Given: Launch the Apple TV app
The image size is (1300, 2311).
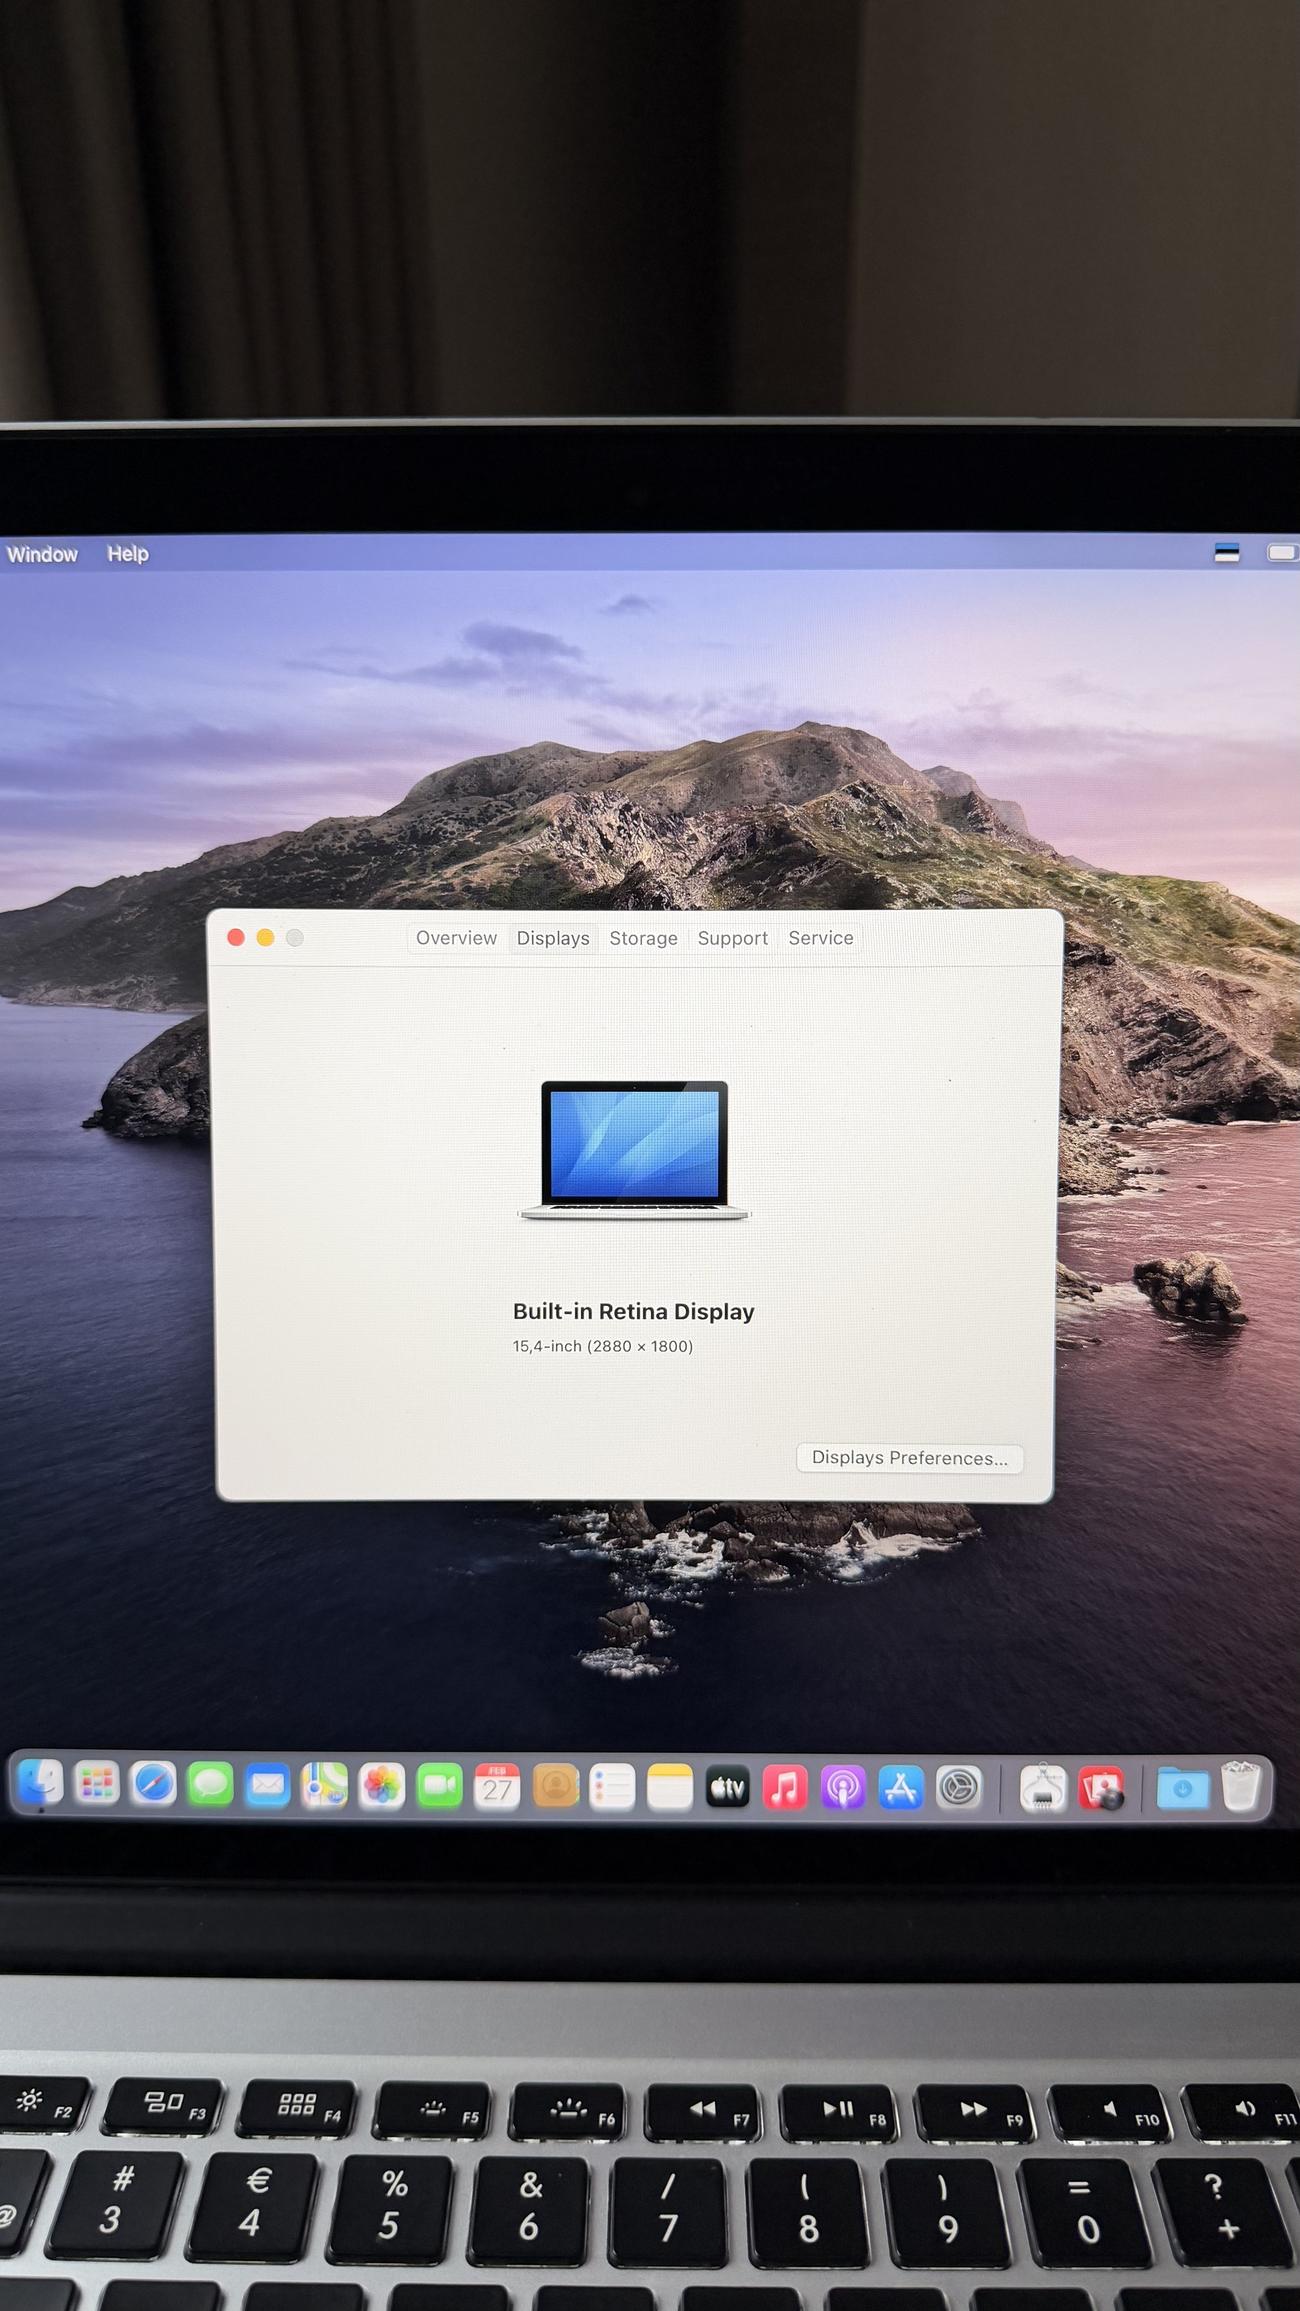Looking at the screenshot, I should click(727, 1787).
